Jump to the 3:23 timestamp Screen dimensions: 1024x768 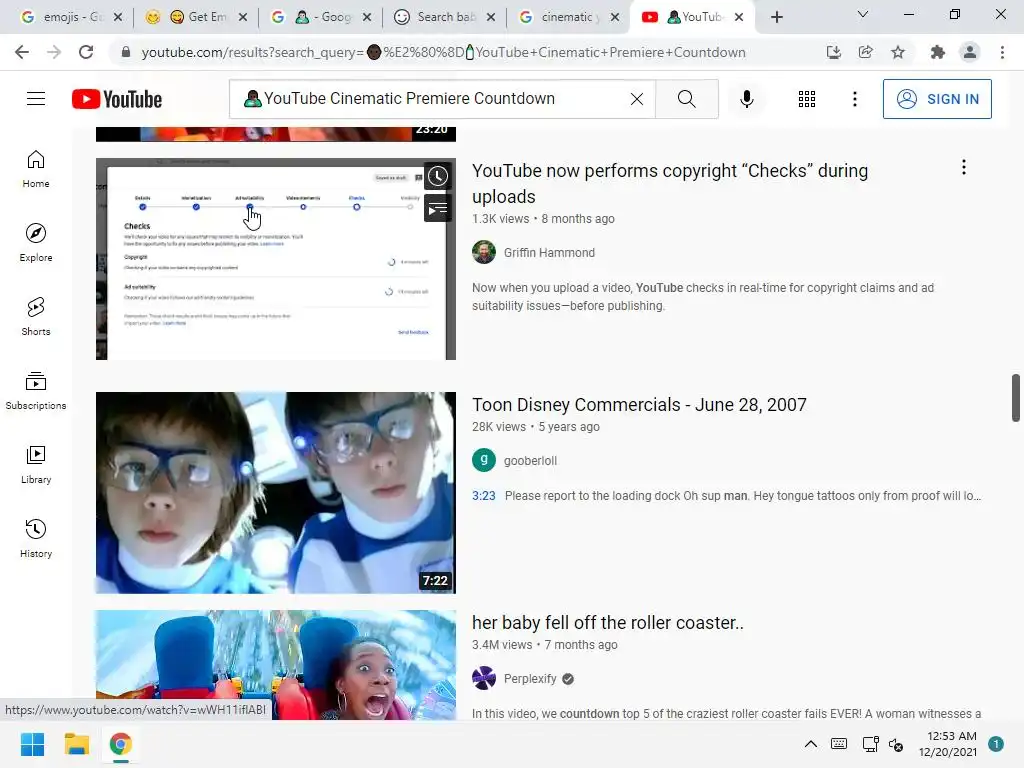coord(484,496)
